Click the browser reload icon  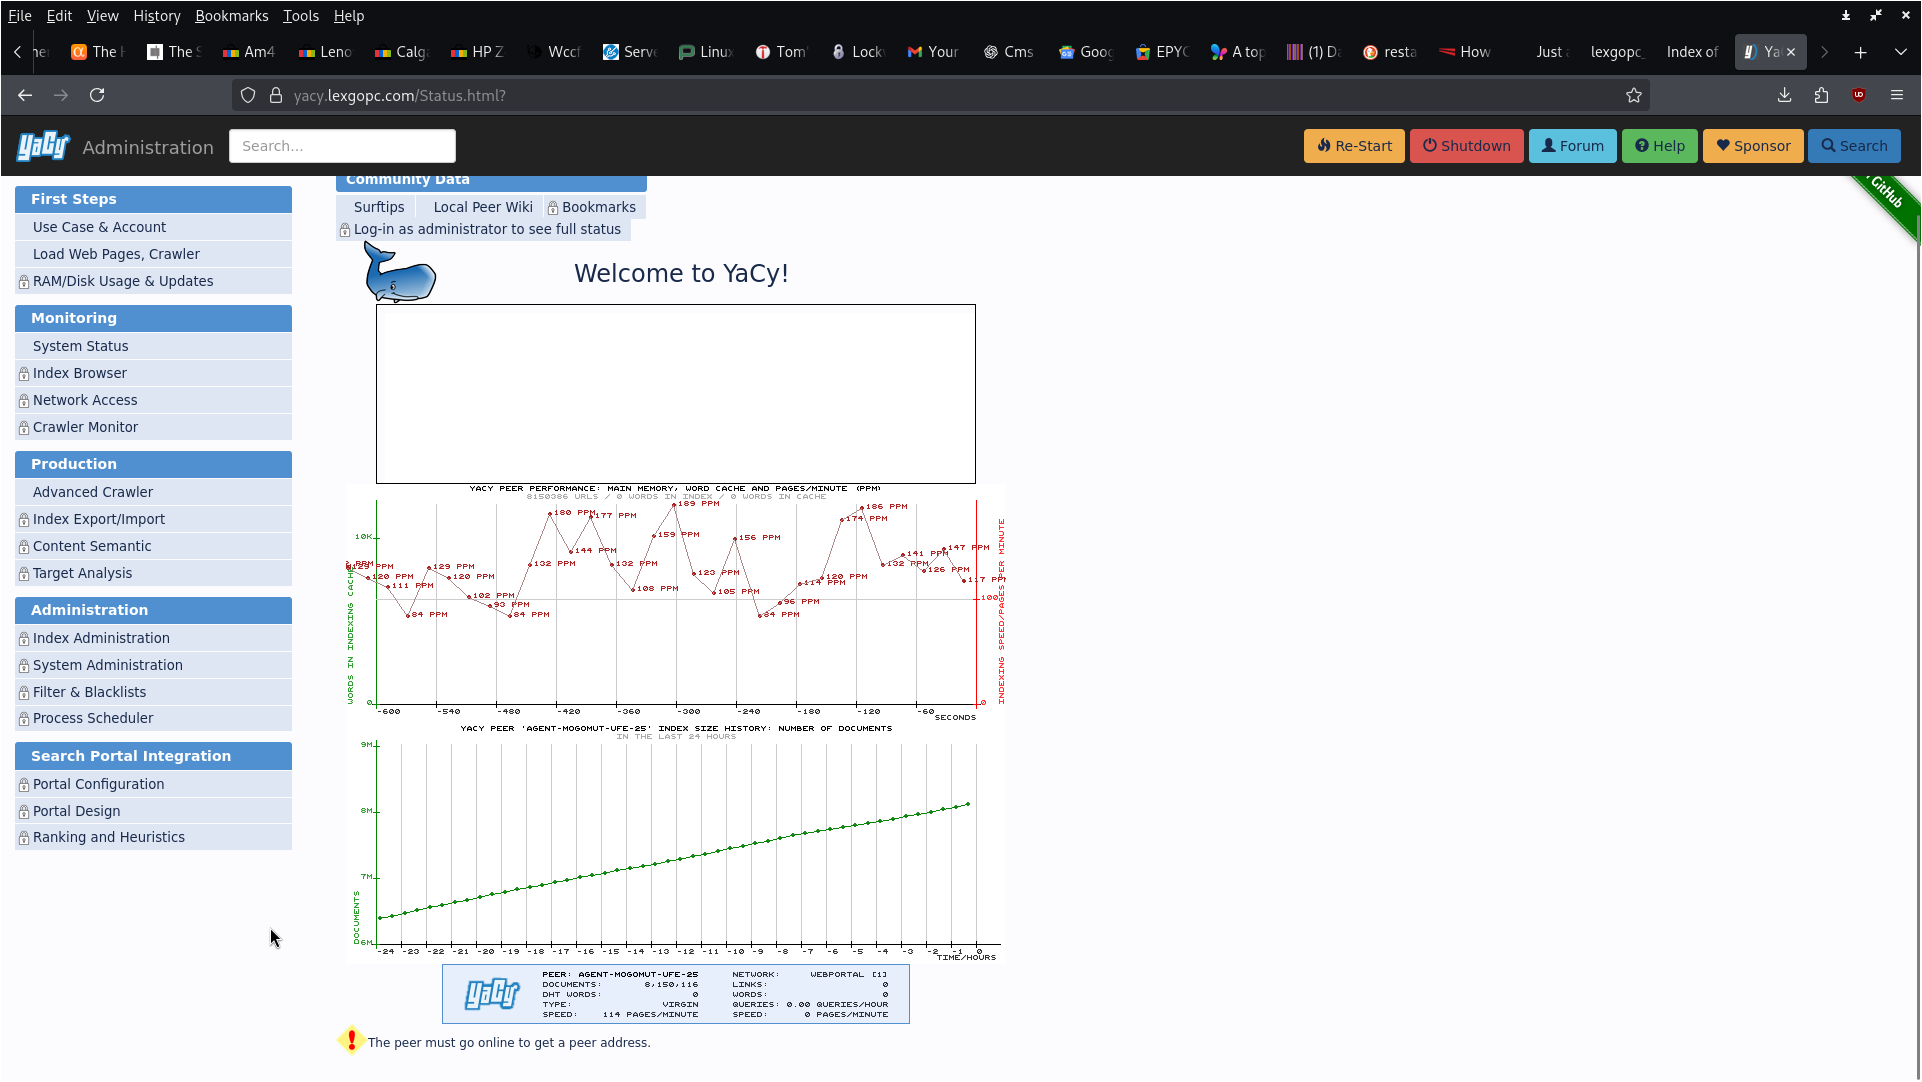pyautogui.click(x=97, y=95)
